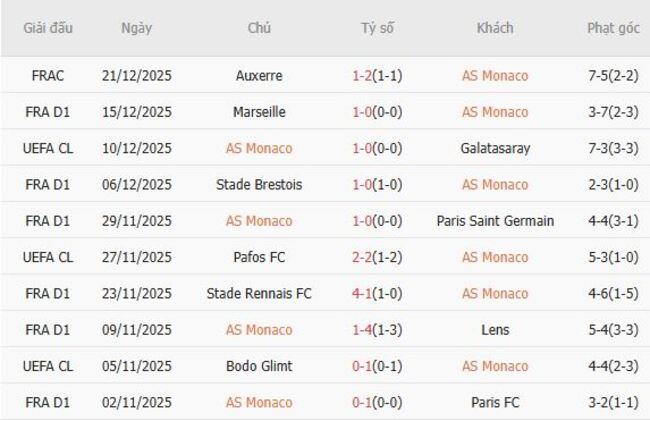Click Galatasaray in the away column
Image resolution: width=650 pixels, height=421 pixels.
pyautogui.click(x=495, y=148)
